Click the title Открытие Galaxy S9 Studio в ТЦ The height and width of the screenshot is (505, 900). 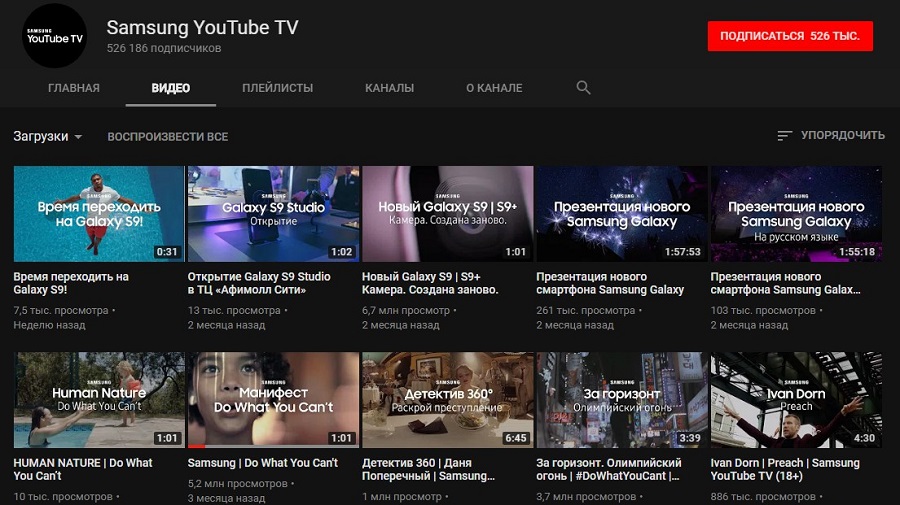(259, 283)
